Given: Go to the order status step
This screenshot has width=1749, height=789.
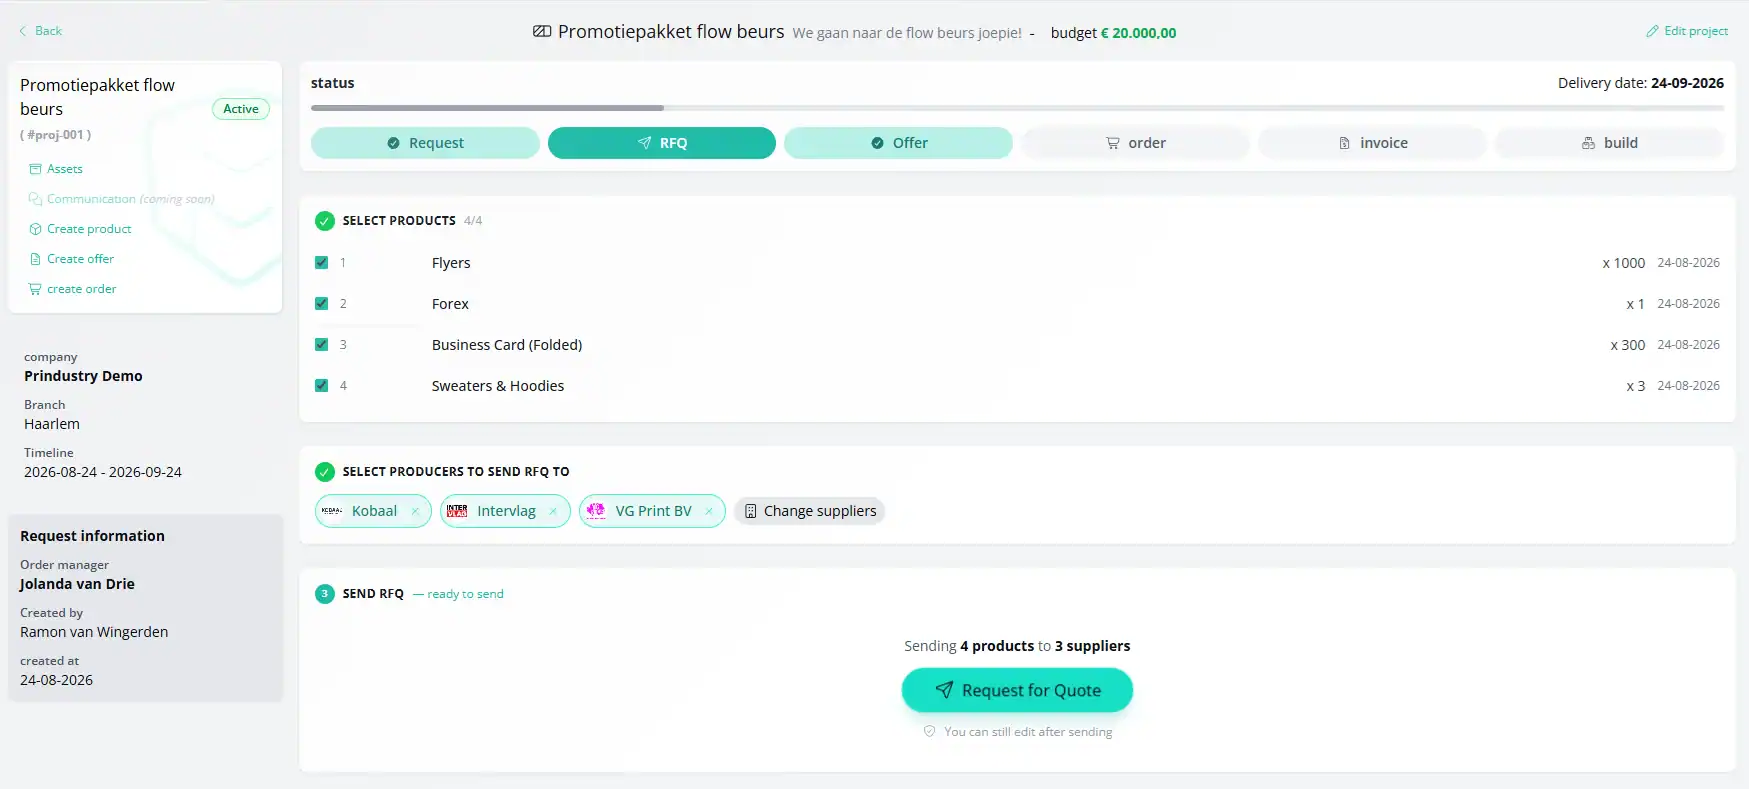Looking at the screenshot, I should pos(1135,143).
